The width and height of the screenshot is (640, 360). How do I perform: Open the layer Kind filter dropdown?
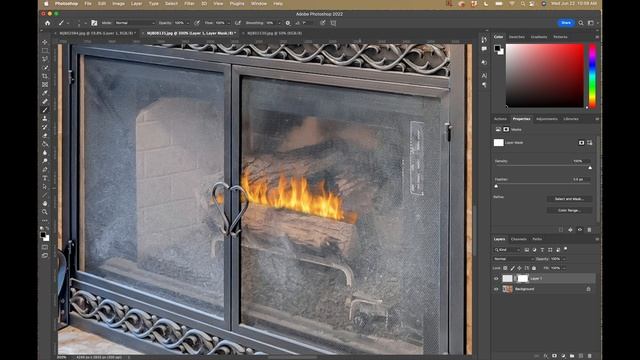(x=507, y=250)
